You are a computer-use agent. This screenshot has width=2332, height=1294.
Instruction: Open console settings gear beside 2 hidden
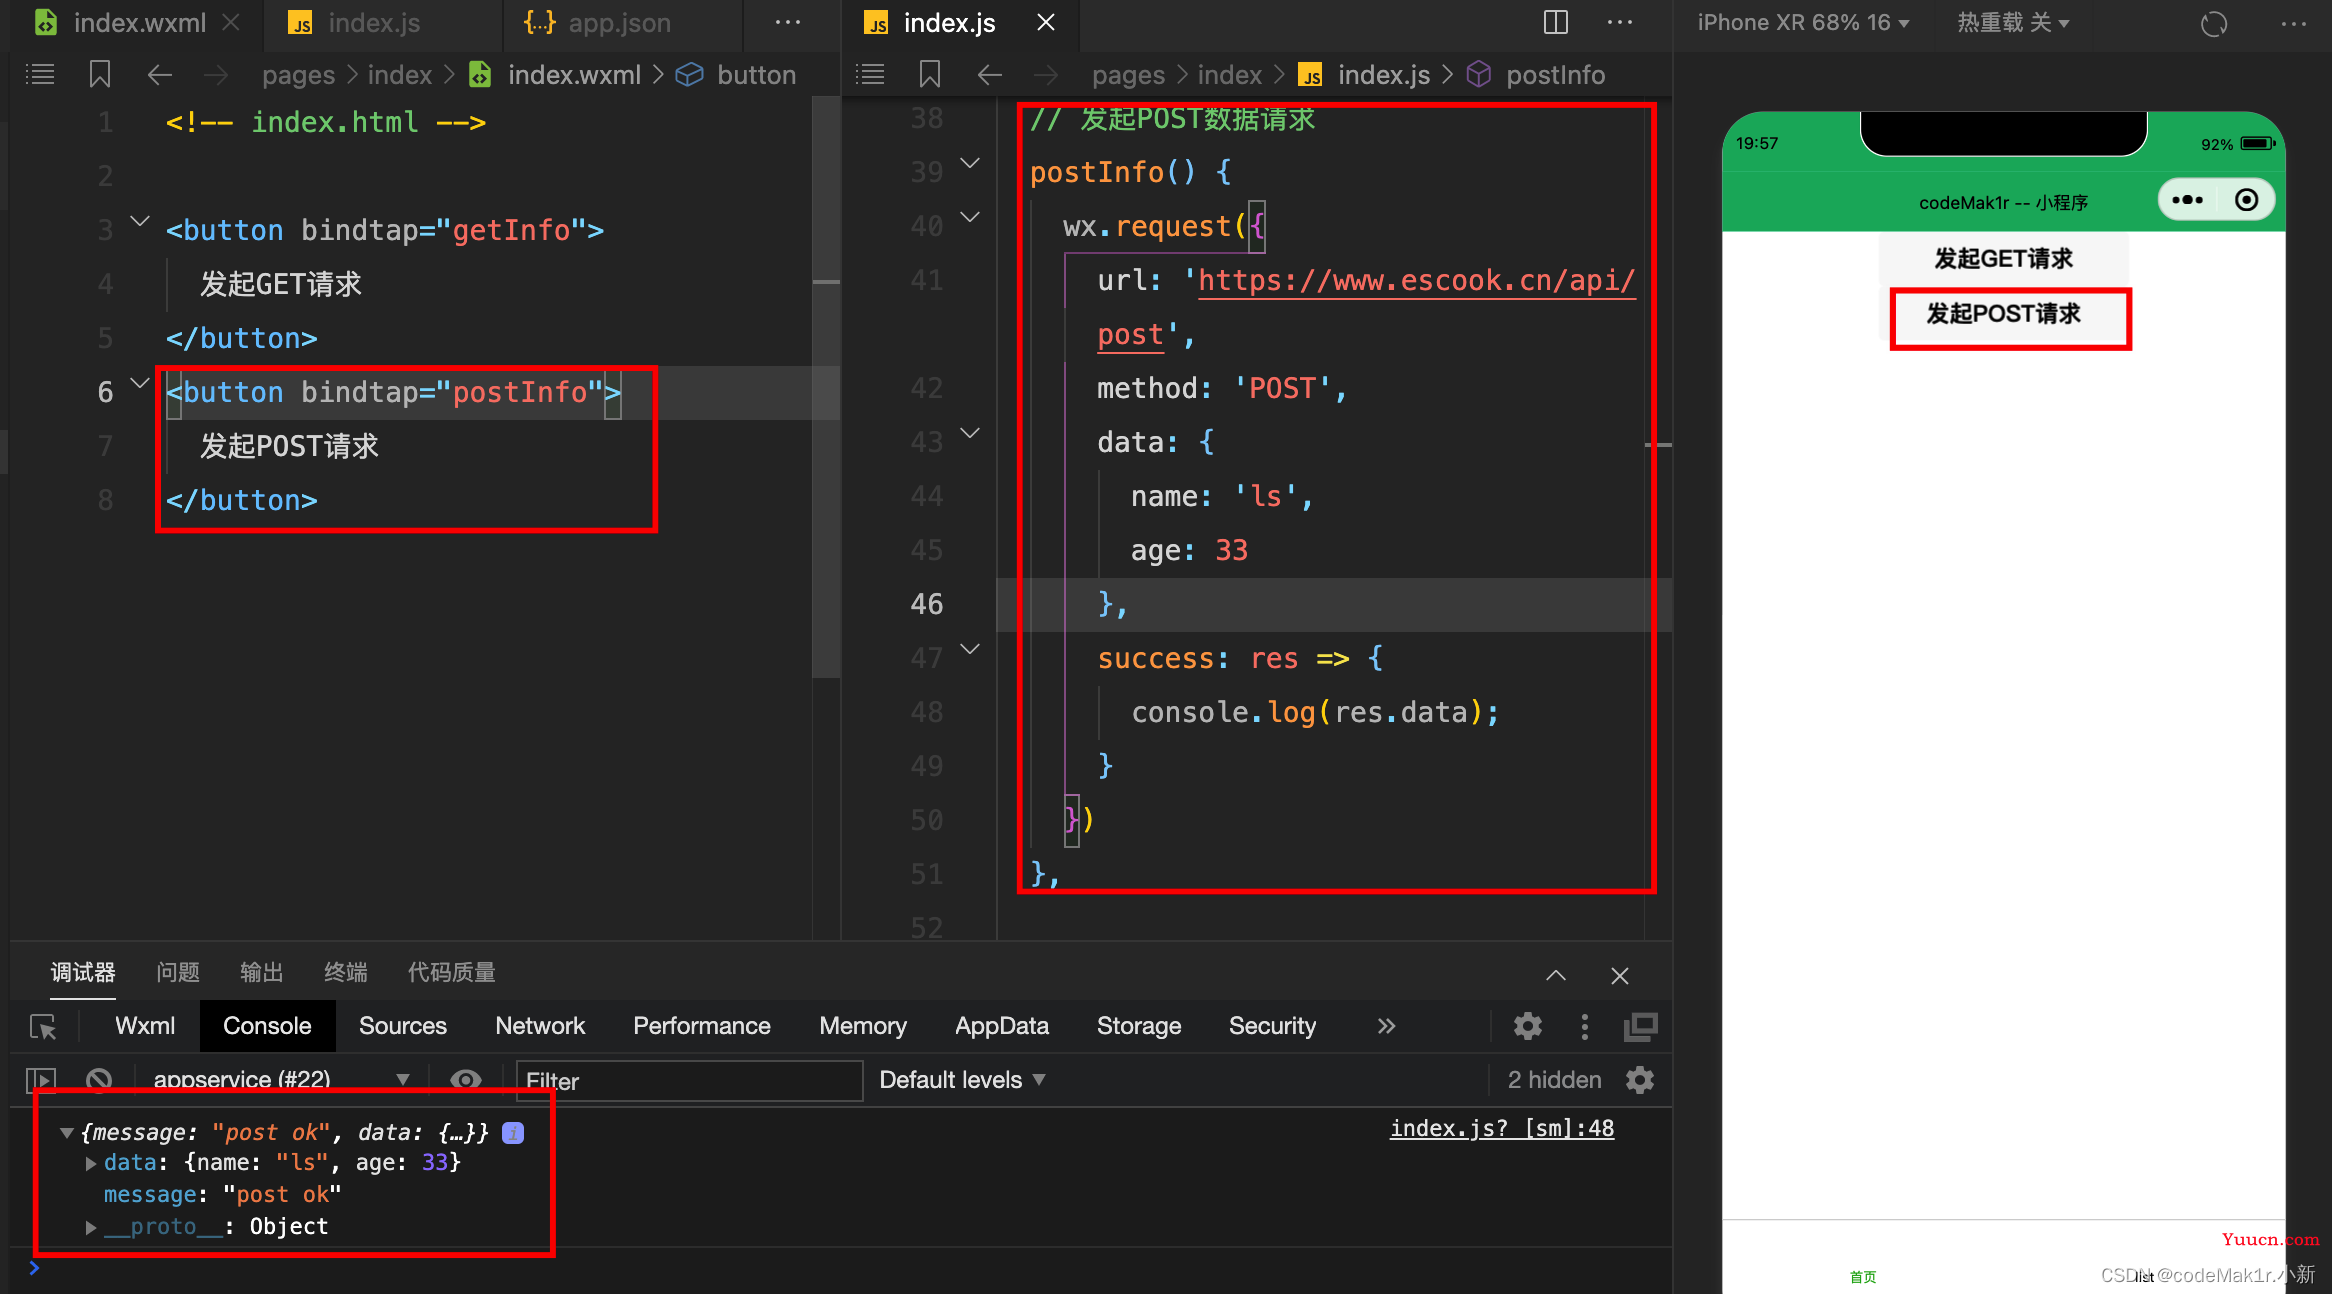pyautogui.click(x=1640, y=1080)
